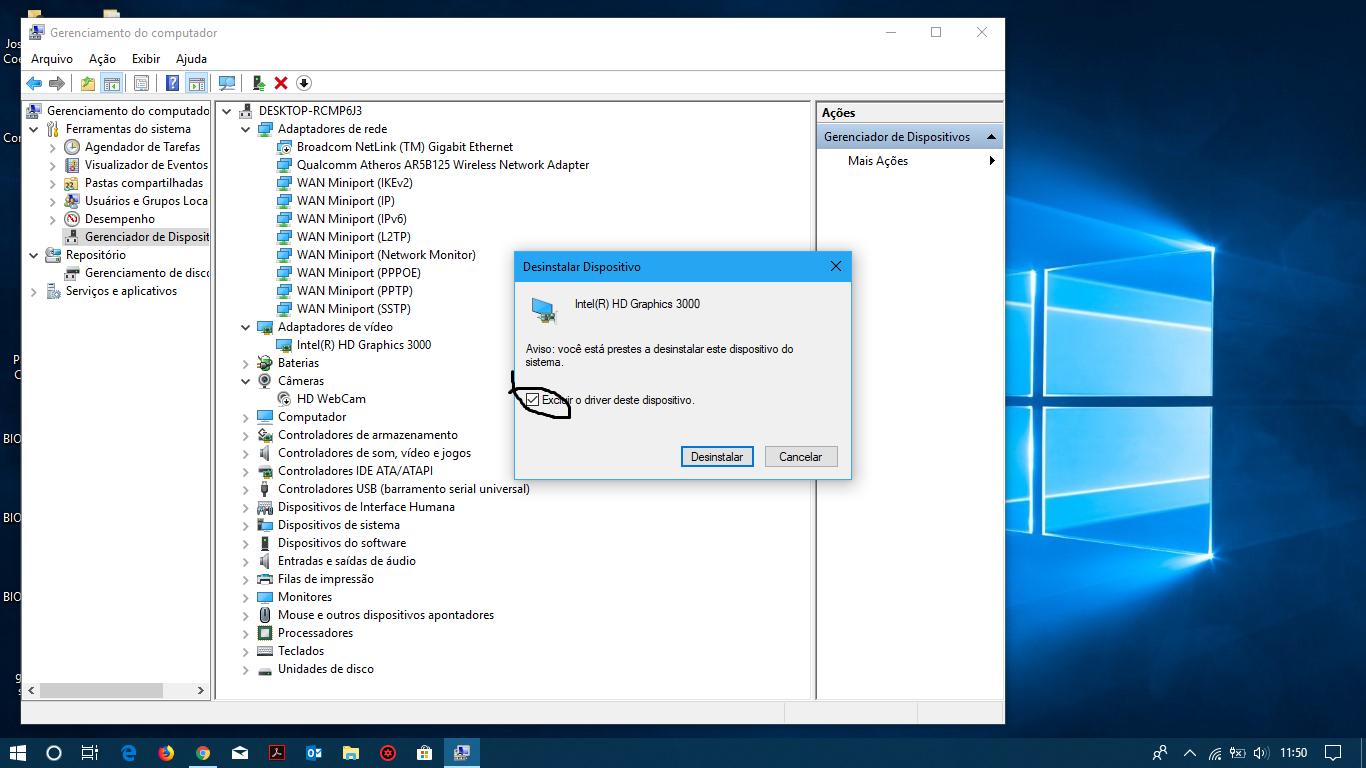Open Microsoft Edge from the taskbar
The width and height of the screenshot is (1366, 768).
point(129,753)
